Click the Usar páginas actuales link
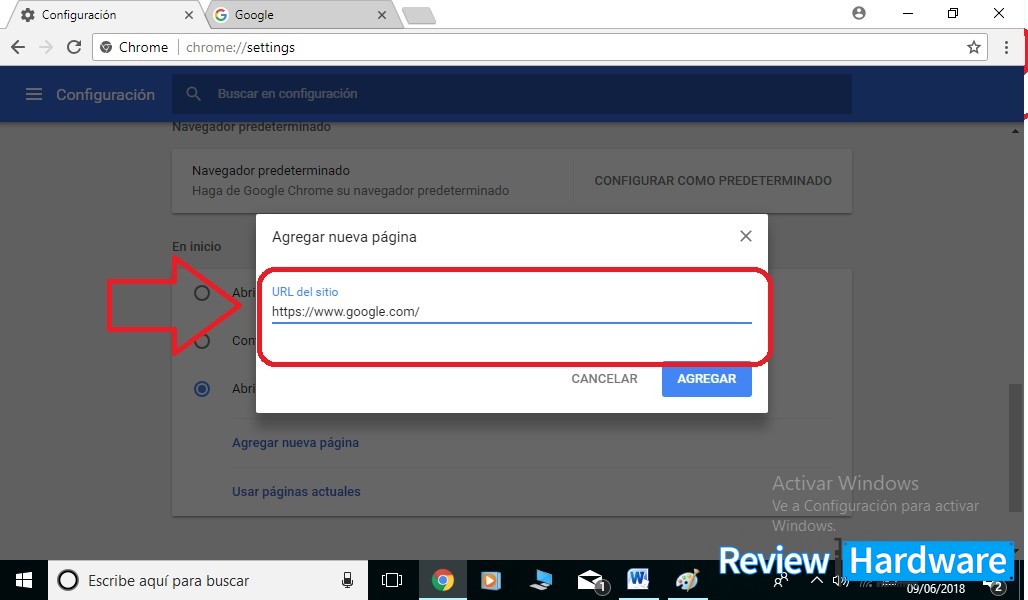 (296, 492)
